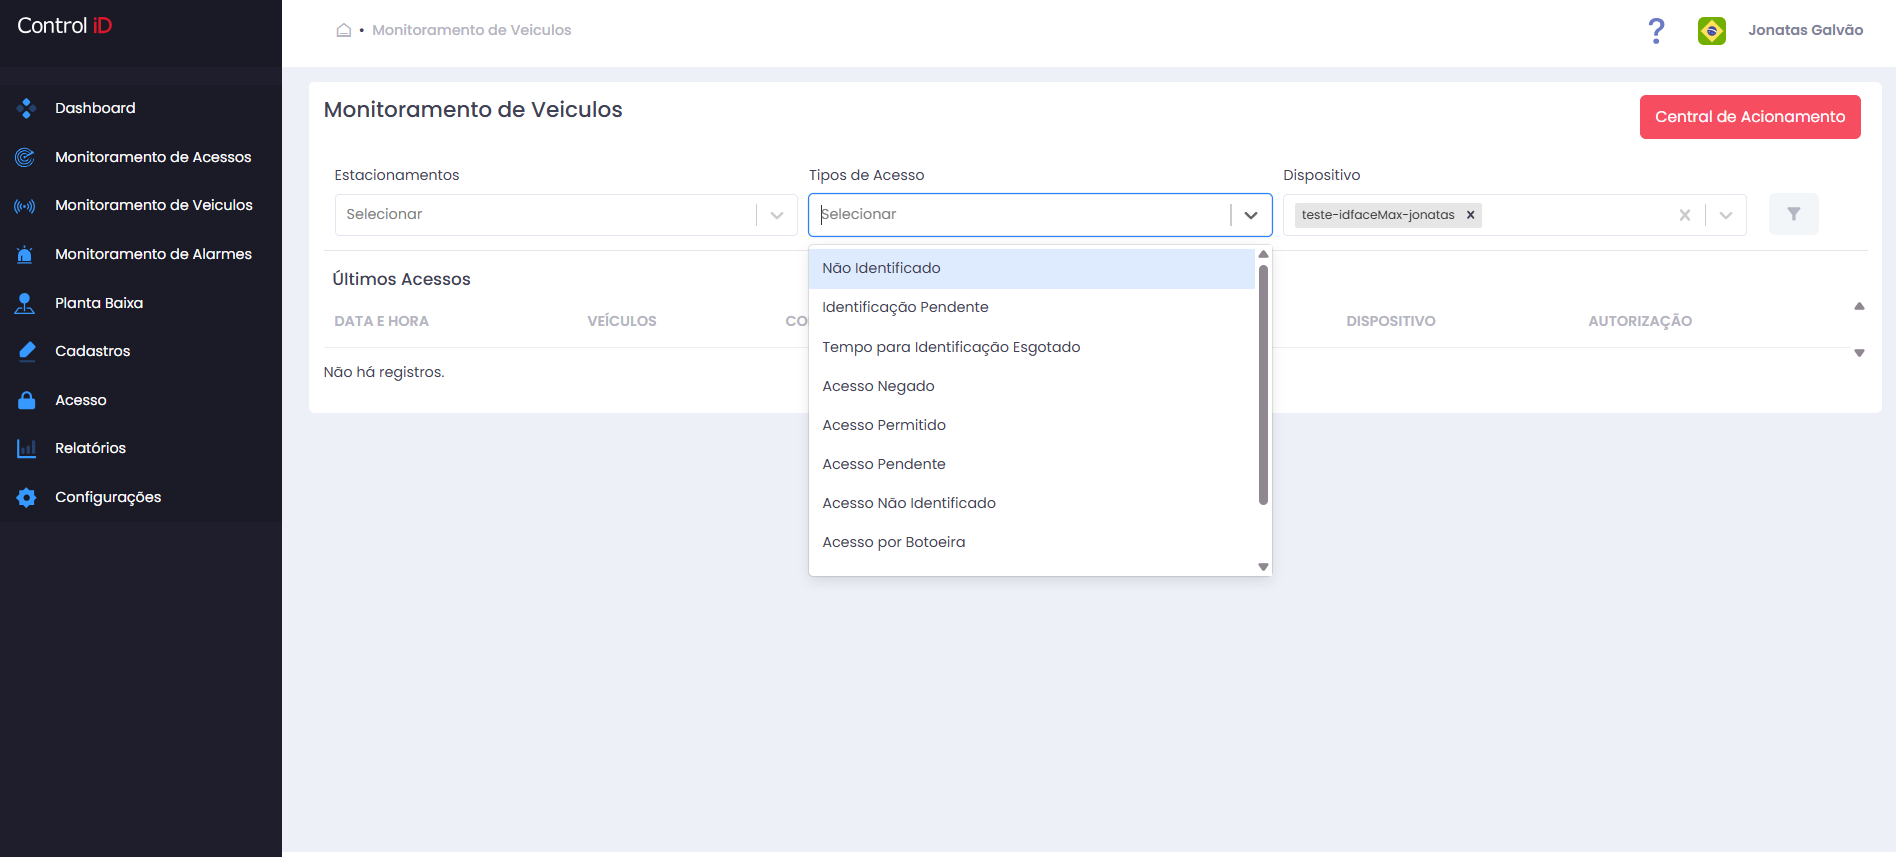Choose the Acesso Não Identificado option
Viewport: 1896px width, 857px height.
[x=1032, y=503]
